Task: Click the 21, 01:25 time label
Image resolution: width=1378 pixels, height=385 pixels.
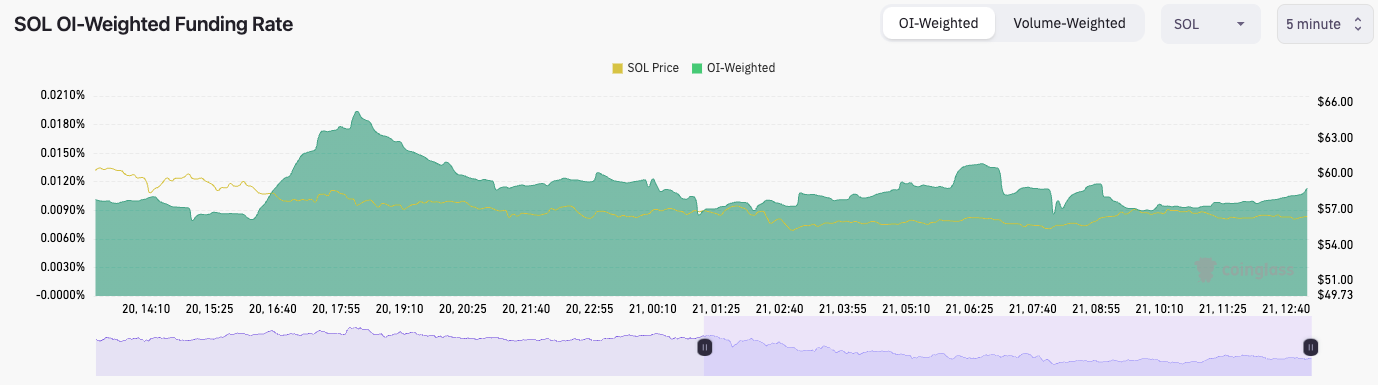Action: (x=715, y=309)
